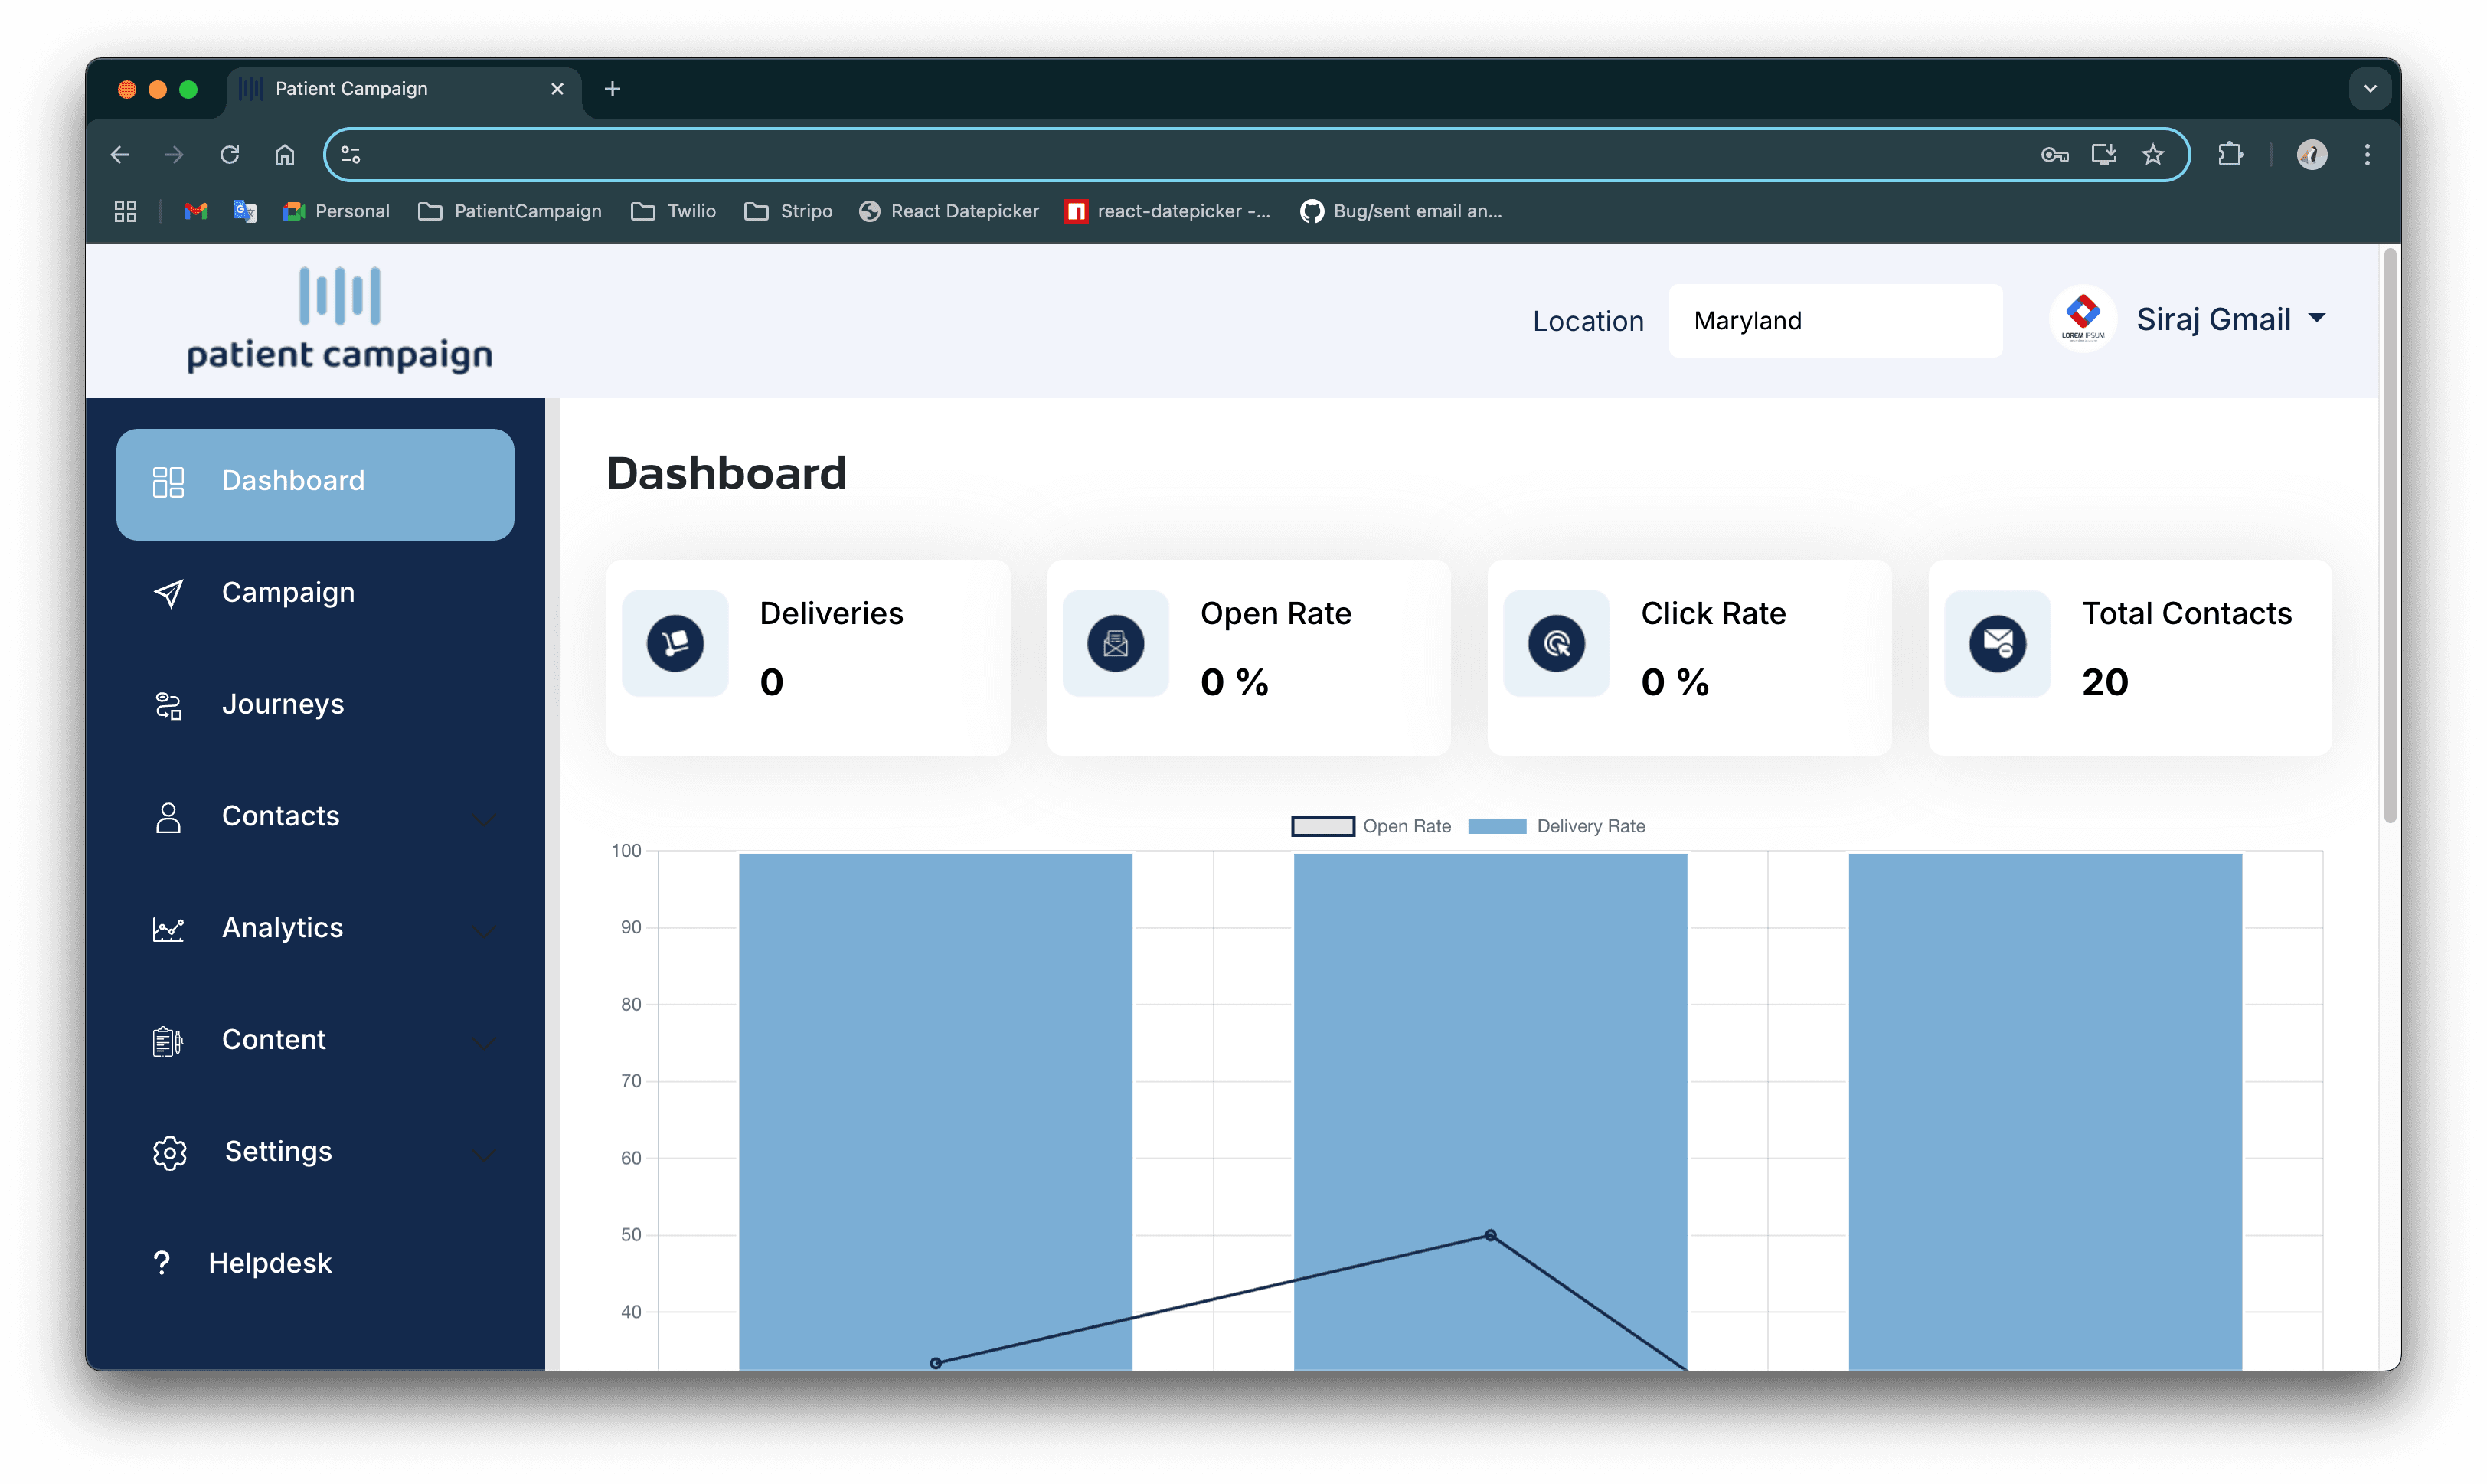2487x1484 pixels.
Task: Click the Content document icon
Action: (168, 1042)
